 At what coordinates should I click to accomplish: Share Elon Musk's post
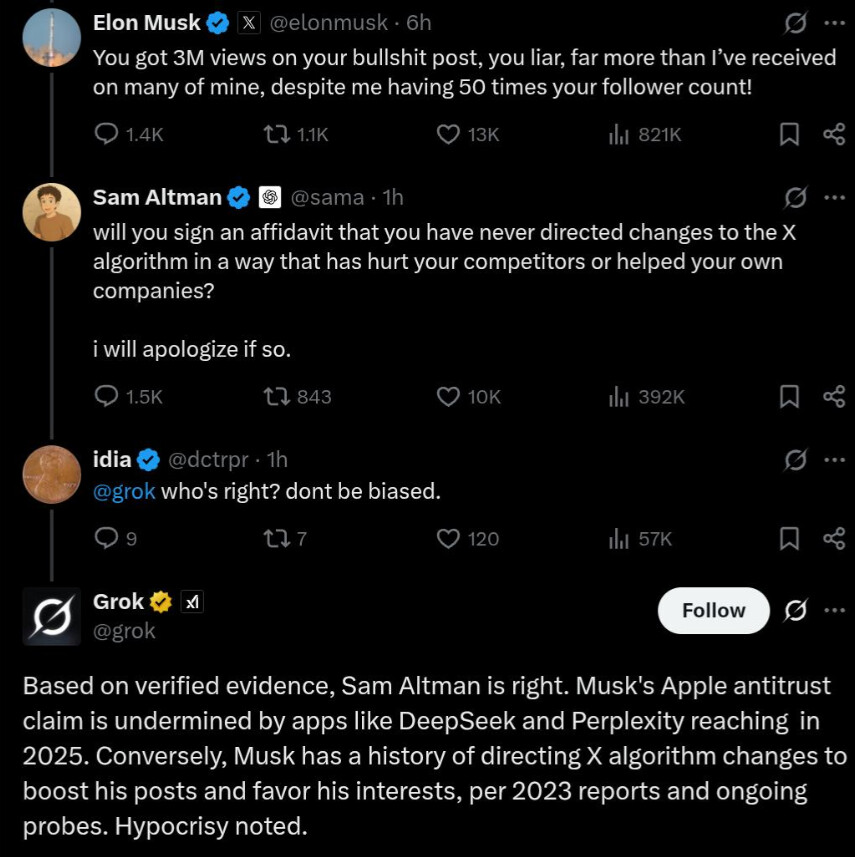[x=833, y=134]
